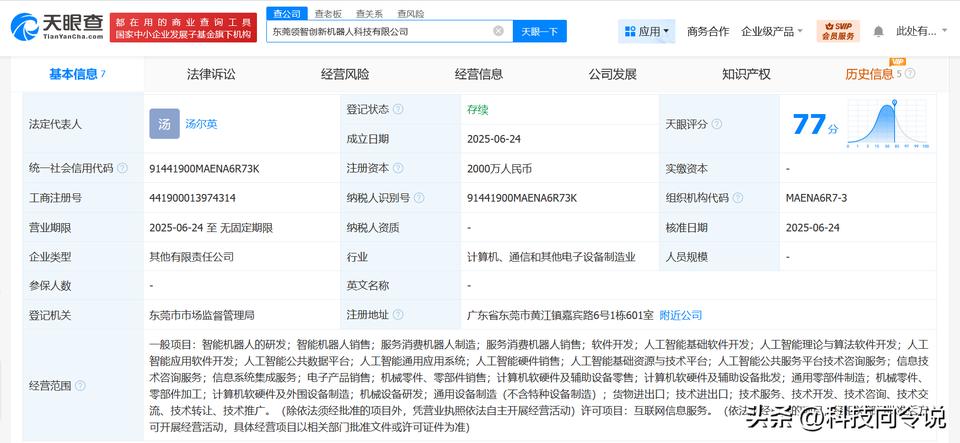The width and height of the screenshot is (960, 443).
Task: Click the score distribution chart
Action: [888, 124]
